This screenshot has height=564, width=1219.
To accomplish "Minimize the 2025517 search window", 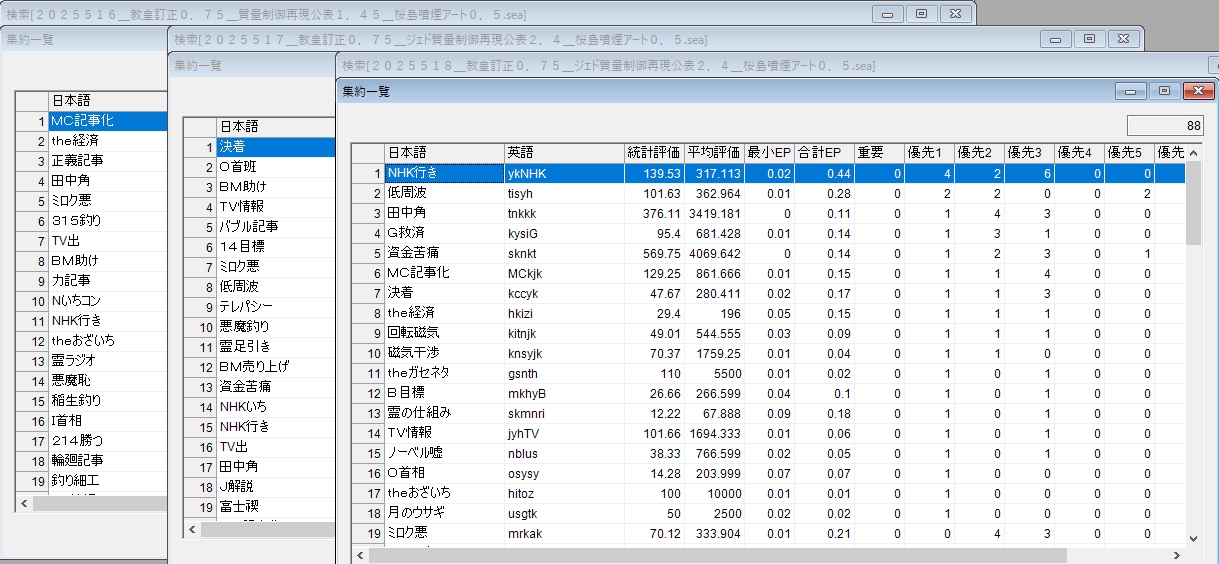I will coord(1056,39).
